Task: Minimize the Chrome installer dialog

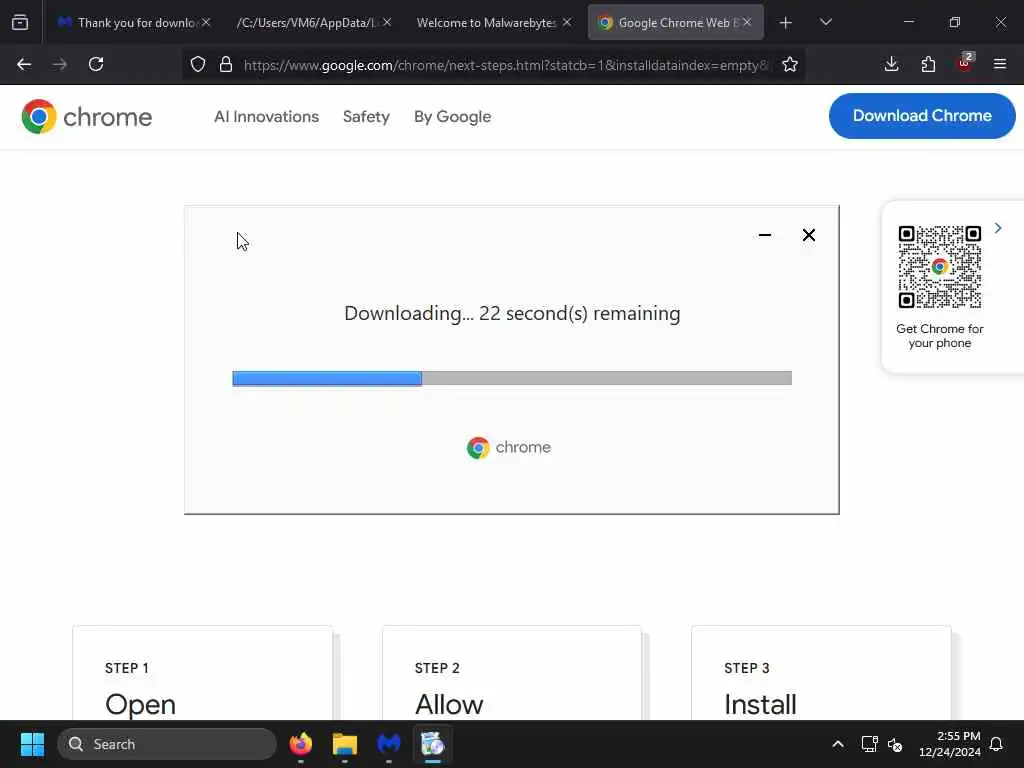Action: tap(765, 235)
